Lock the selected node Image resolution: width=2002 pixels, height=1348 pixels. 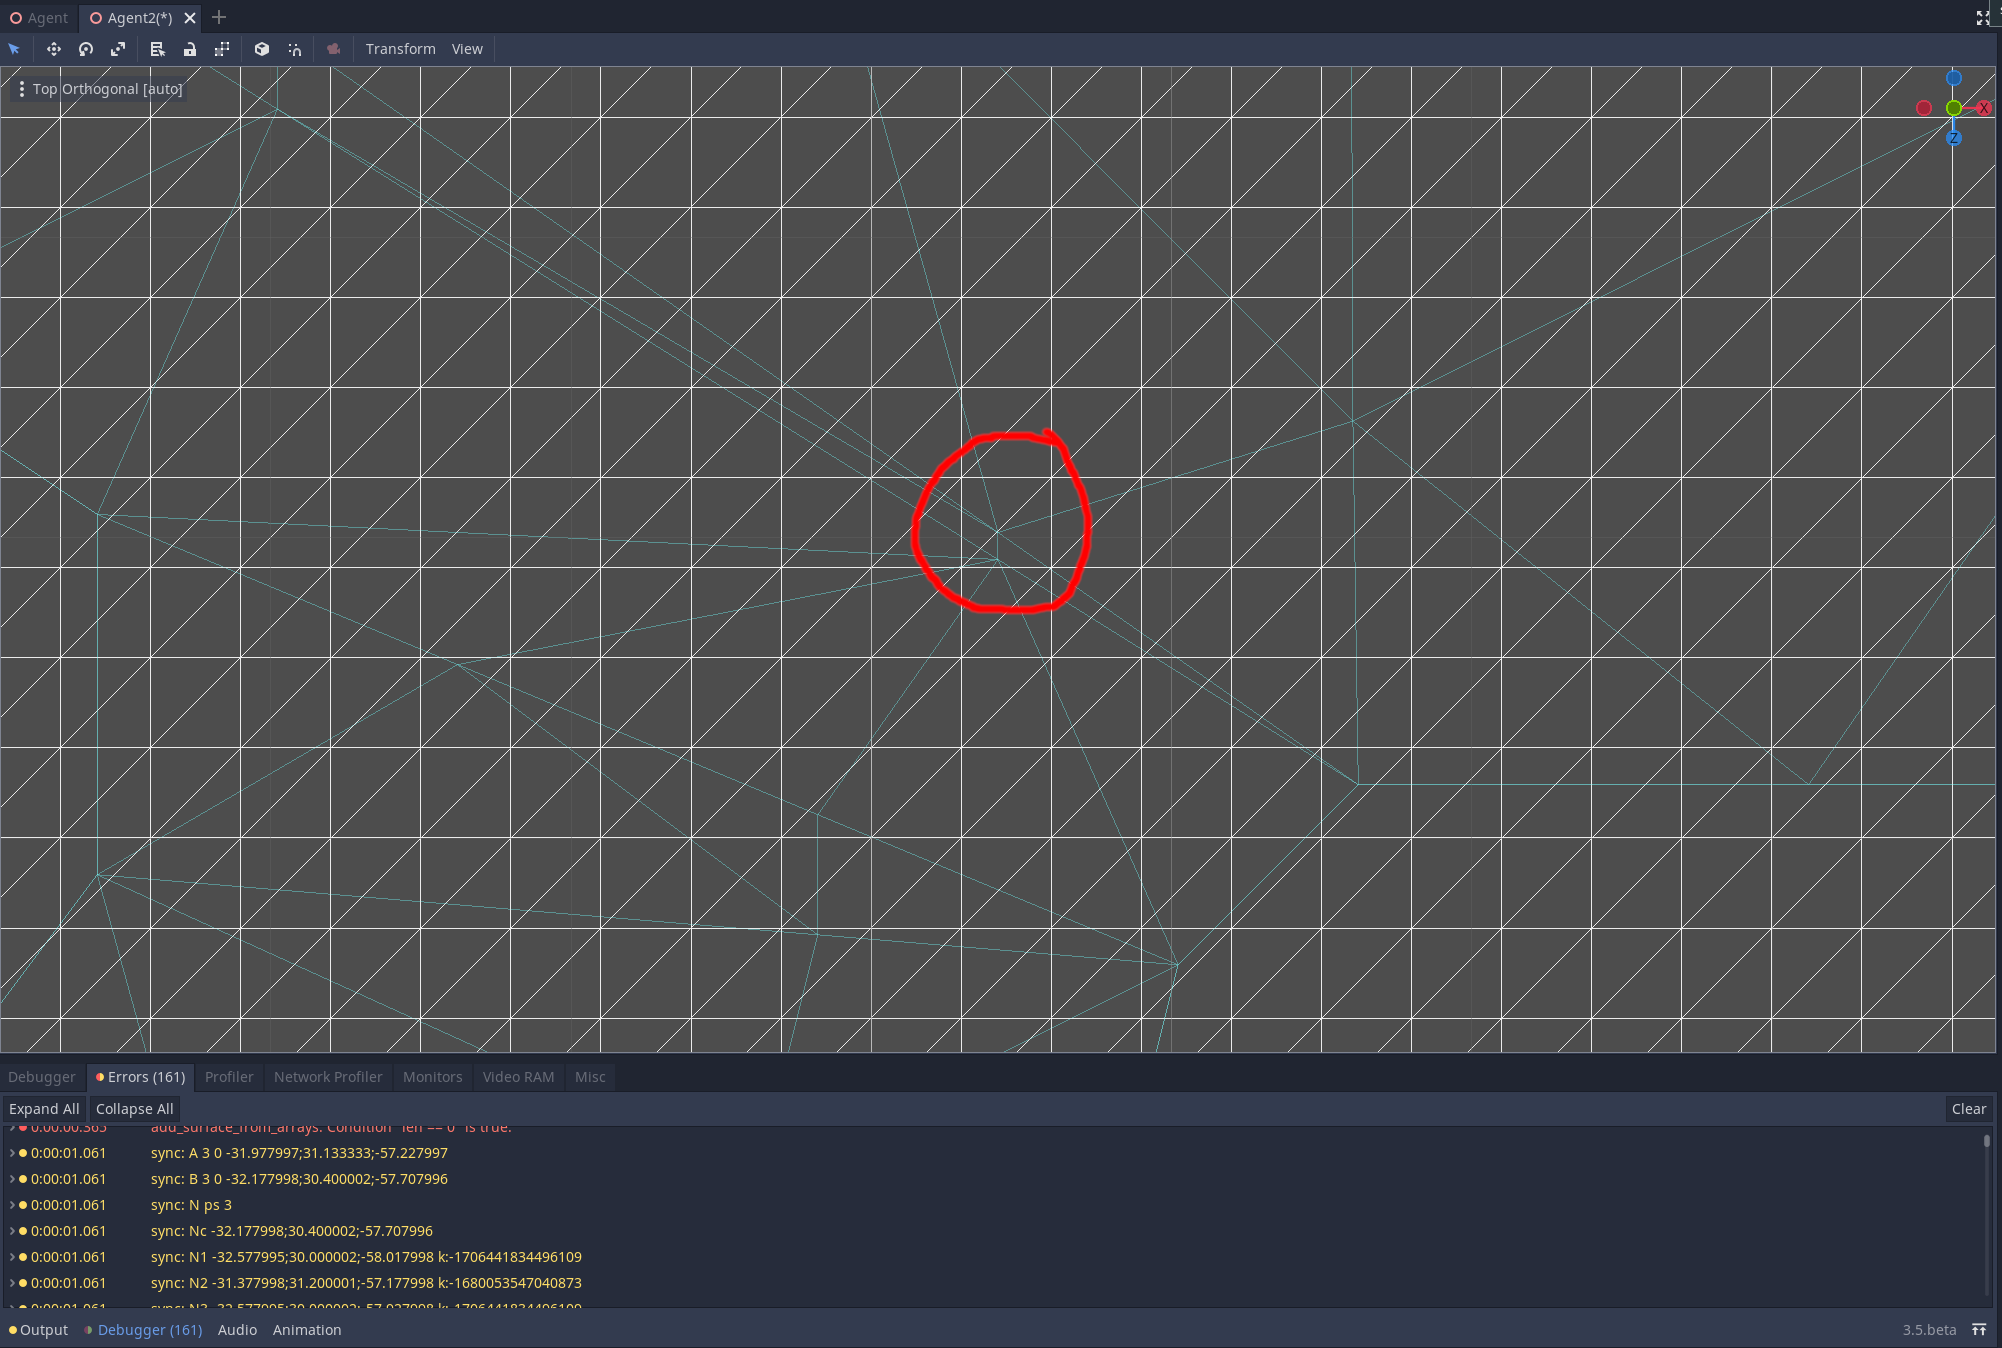tap(190, 48)
